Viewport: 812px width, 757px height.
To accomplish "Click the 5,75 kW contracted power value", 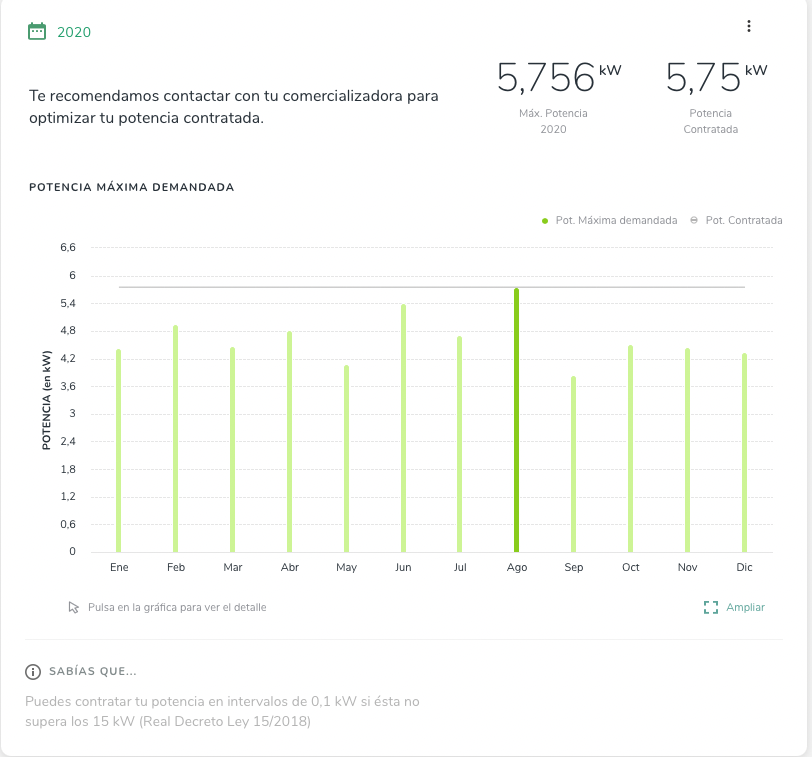I will pos(716,78).
